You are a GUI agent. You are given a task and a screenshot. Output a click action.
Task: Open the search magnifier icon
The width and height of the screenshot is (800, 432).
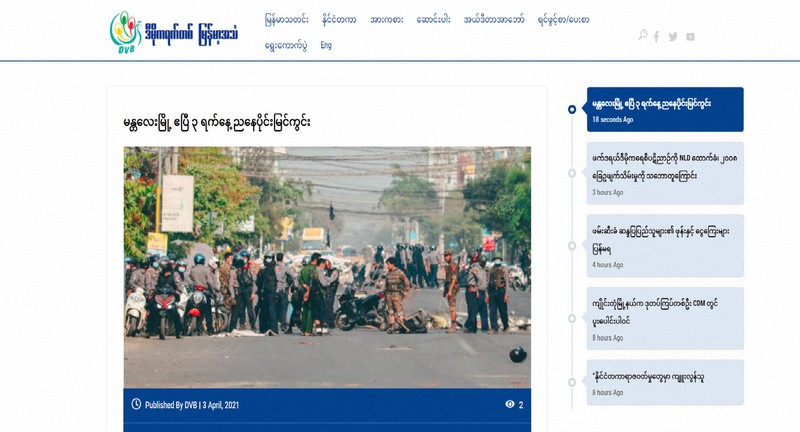[x=643, y=35]
